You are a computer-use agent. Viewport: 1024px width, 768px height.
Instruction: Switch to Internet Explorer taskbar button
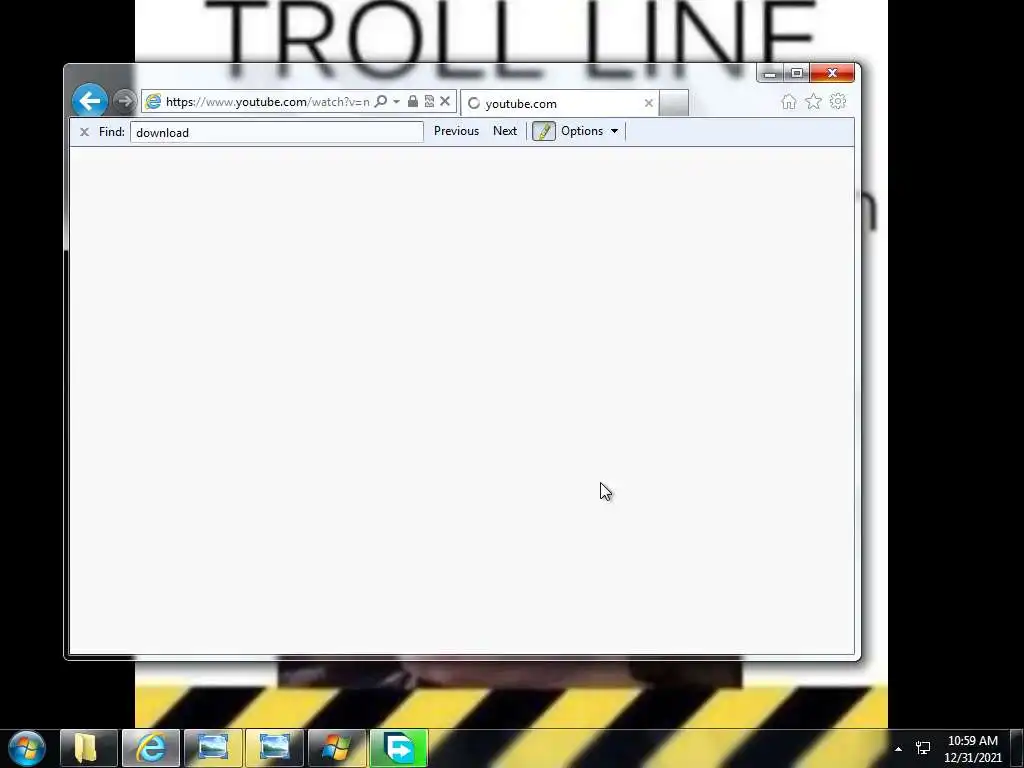(151, 748)
